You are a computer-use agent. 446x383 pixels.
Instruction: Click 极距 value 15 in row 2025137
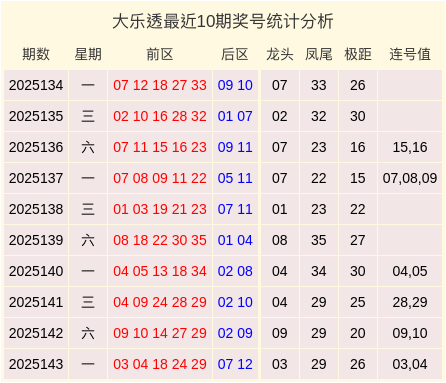pos(358,178)
